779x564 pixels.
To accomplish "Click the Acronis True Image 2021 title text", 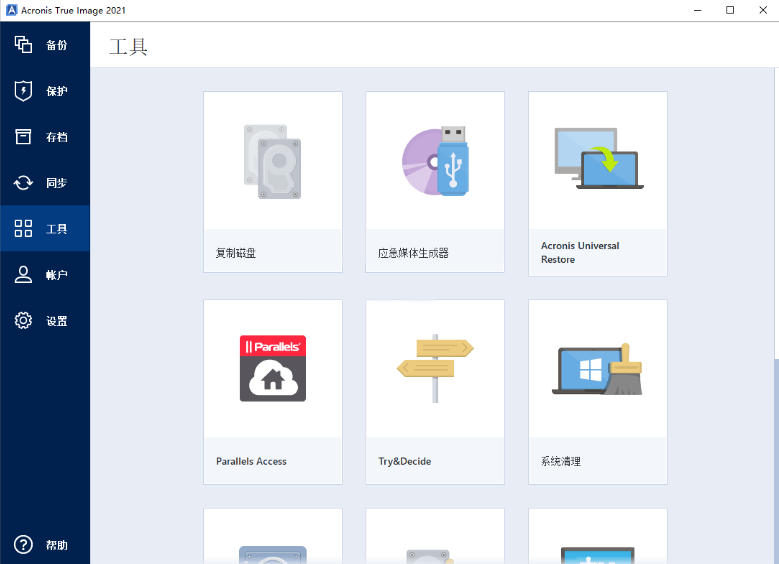I will pyautogui.click(x=73, y=10).
